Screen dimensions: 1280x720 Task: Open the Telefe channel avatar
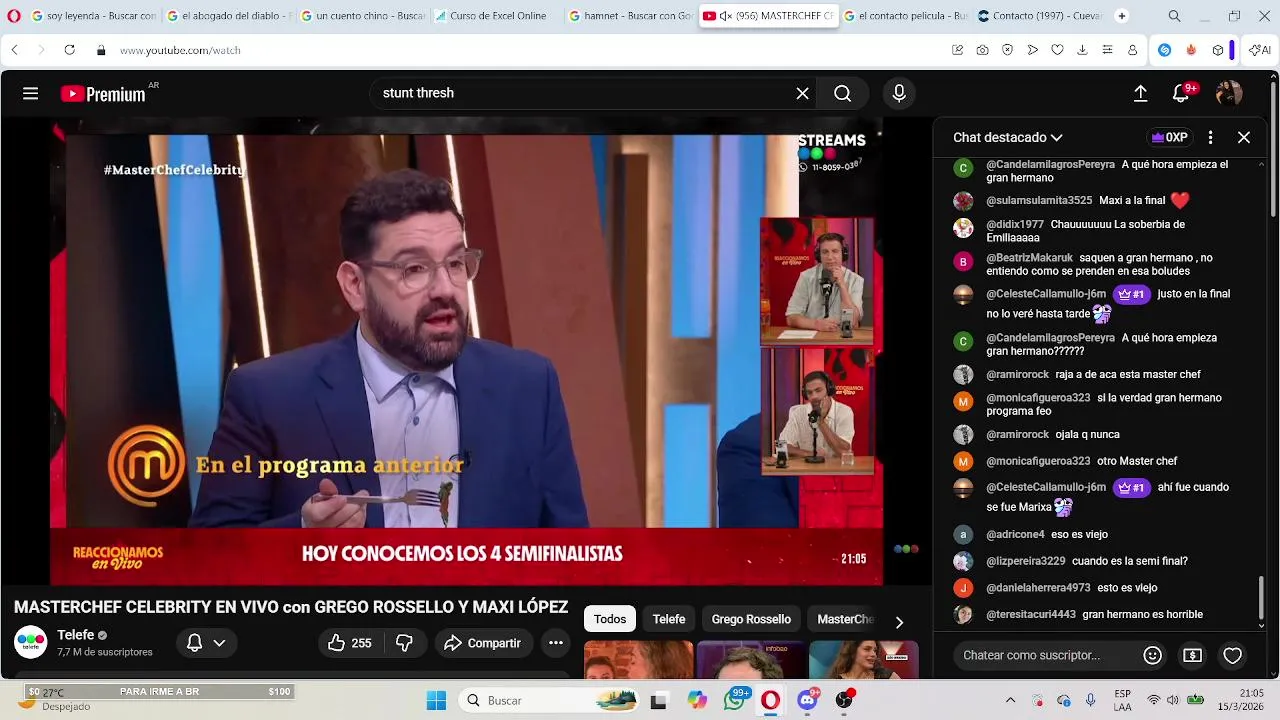[30, 642]
